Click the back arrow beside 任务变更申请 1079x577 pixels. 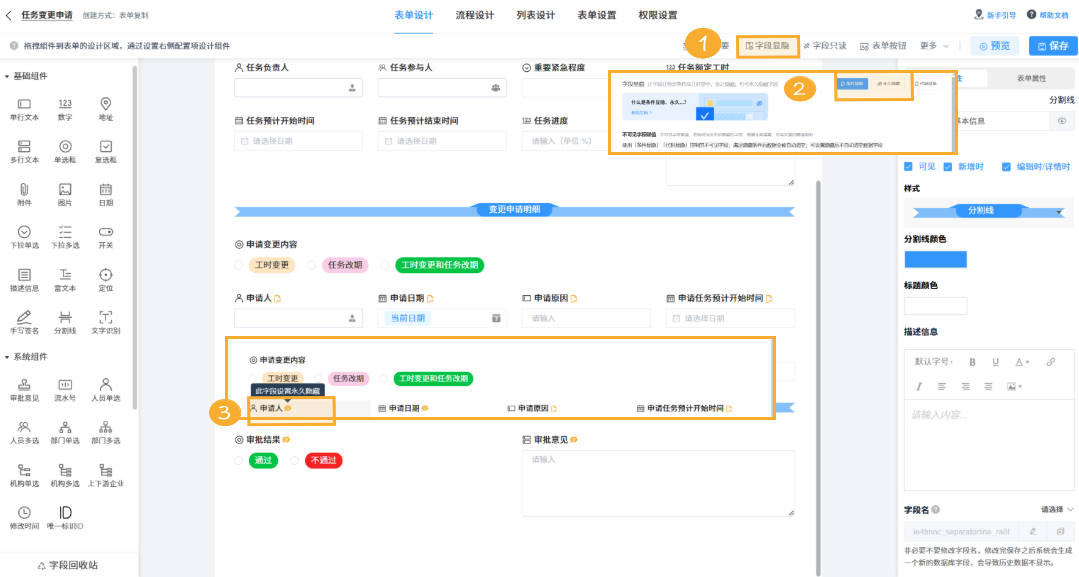pyautogui.click(x=10, y=16)
